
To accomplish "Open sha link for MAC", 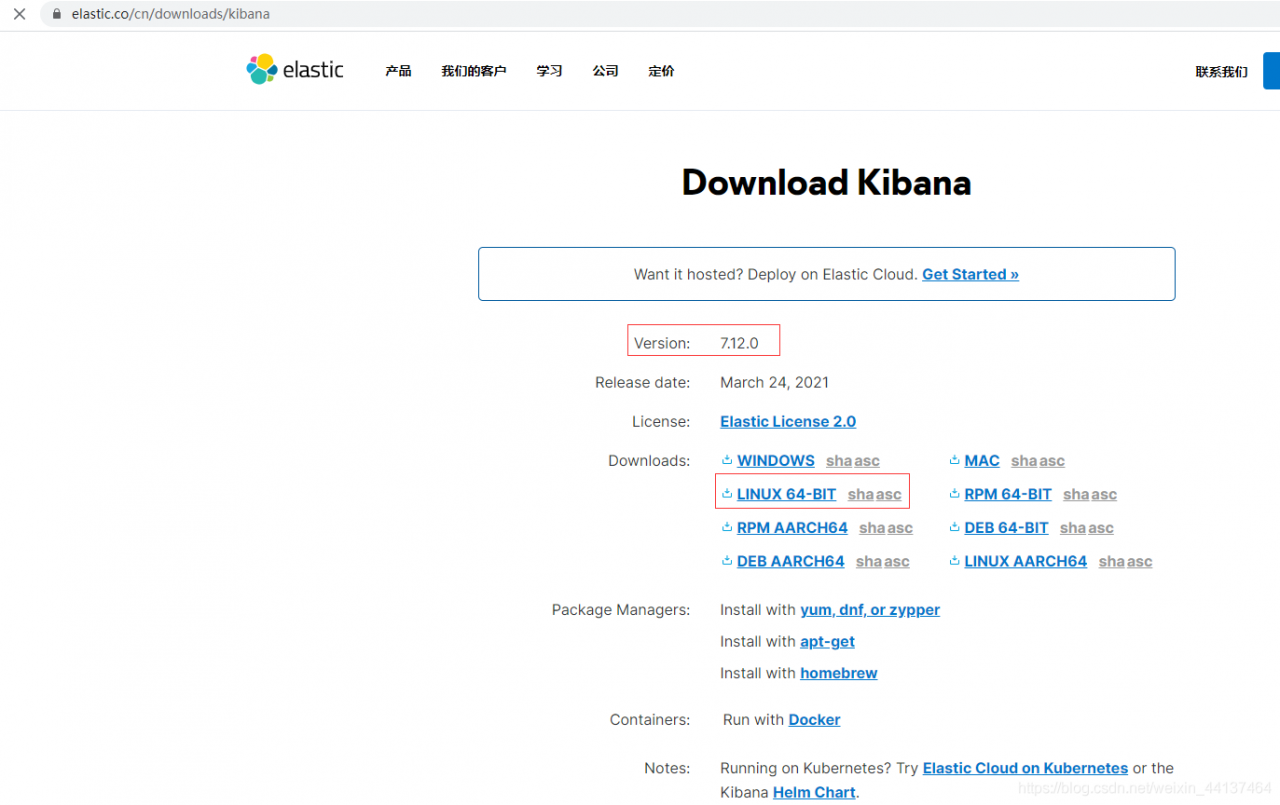I will pyautogui.click(x=1024, y=461).
